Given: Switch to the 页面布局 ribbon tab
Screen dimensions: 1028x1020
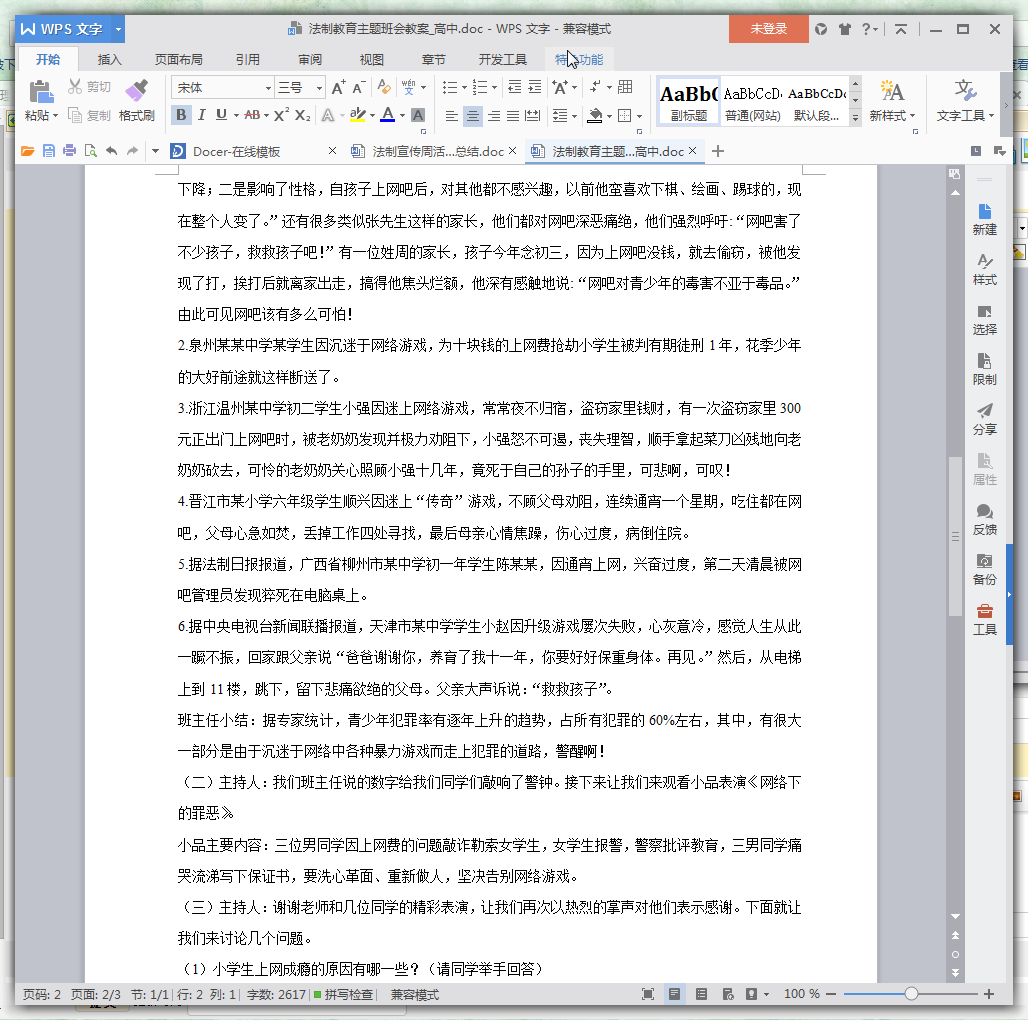Looking at the screenshot, I should pos(178,60).
